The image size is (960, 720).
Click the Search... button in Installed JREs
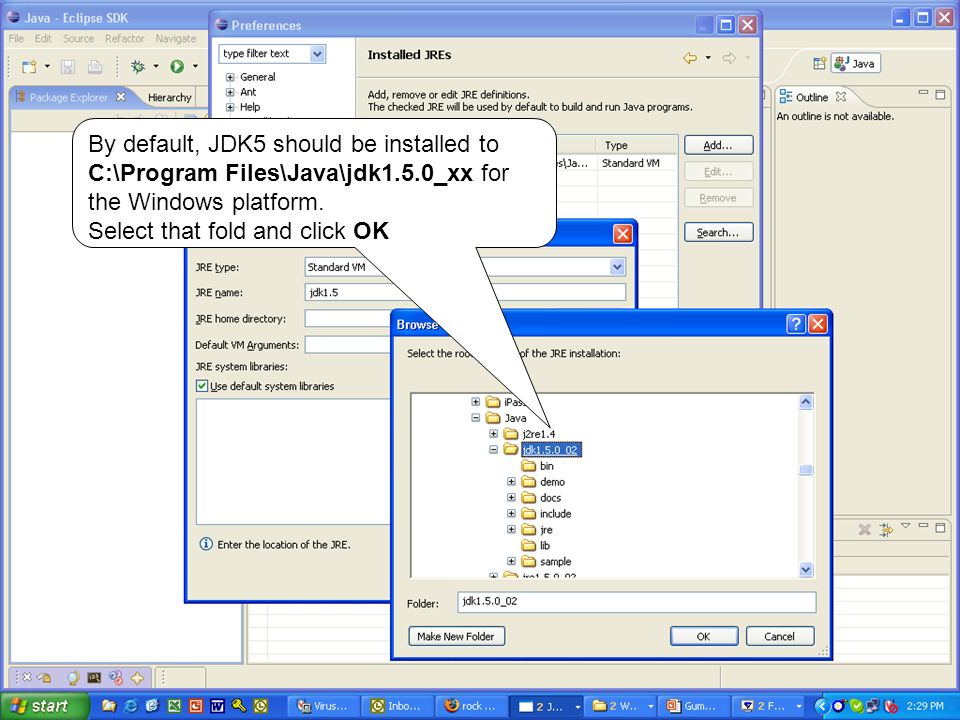718,233
